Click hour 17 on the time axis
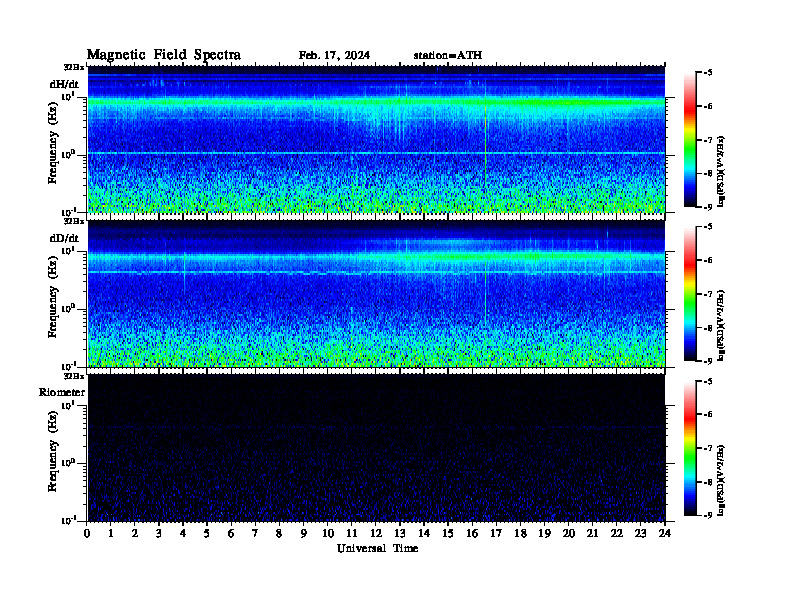 click(x=497, y=534)
